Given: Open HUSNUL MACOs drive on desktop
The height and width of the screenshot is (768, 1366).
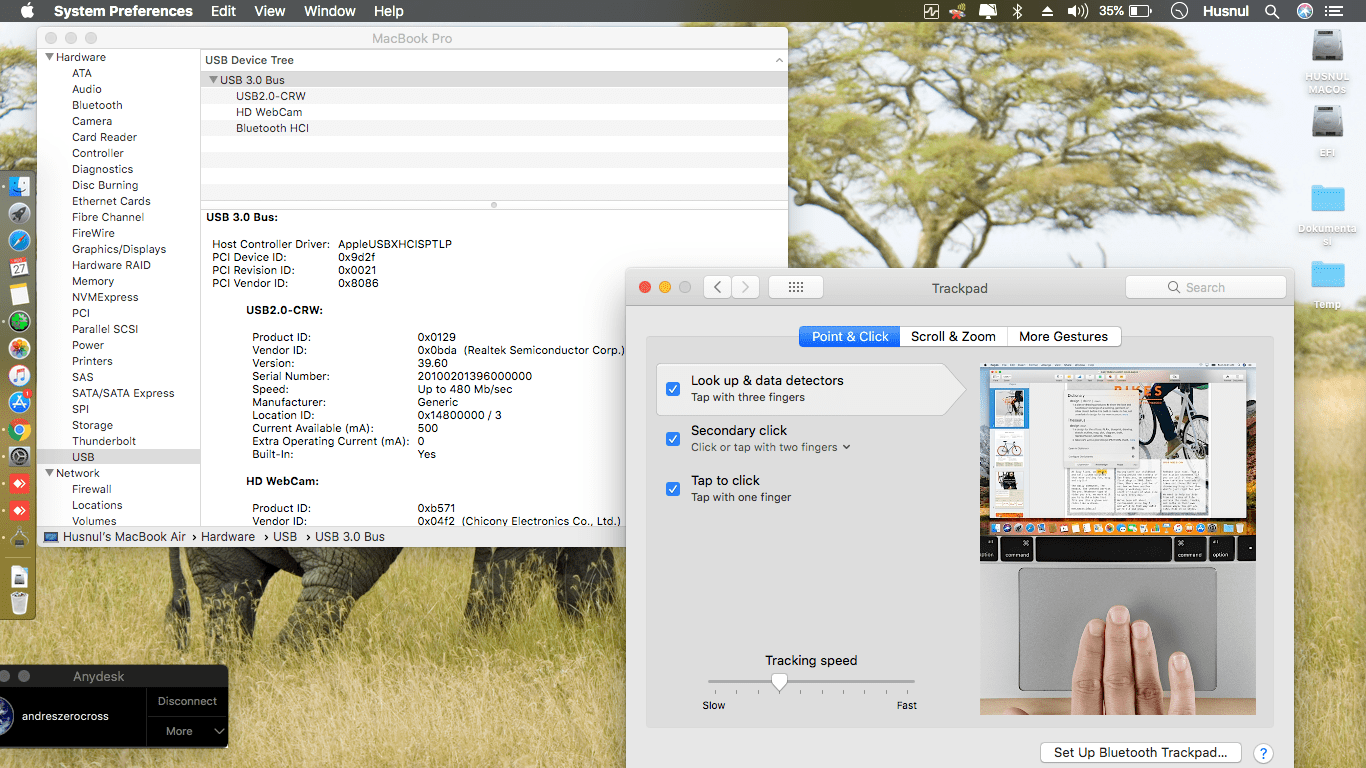Looking at the screenshot, I should point(1327,61).
